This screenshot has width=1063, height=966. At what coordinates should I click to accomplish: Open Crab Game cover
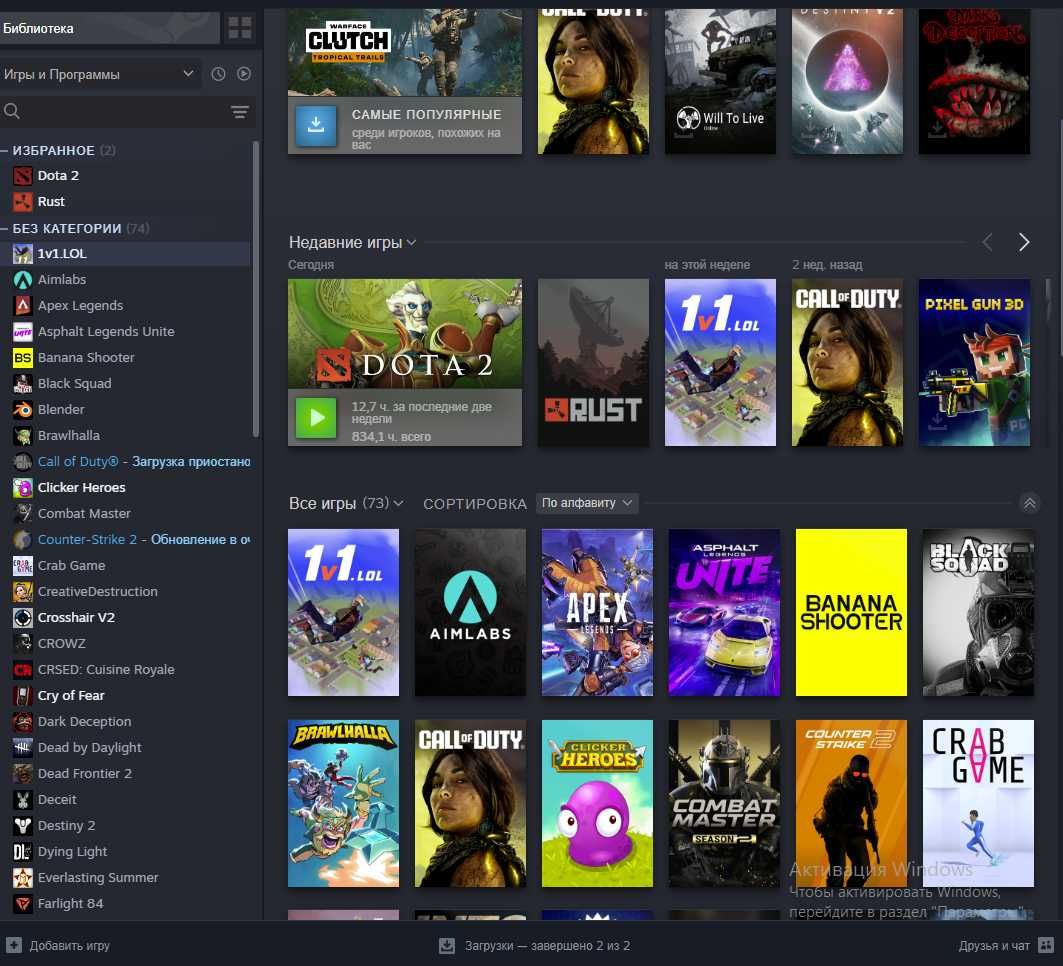(x=978, y=803)
